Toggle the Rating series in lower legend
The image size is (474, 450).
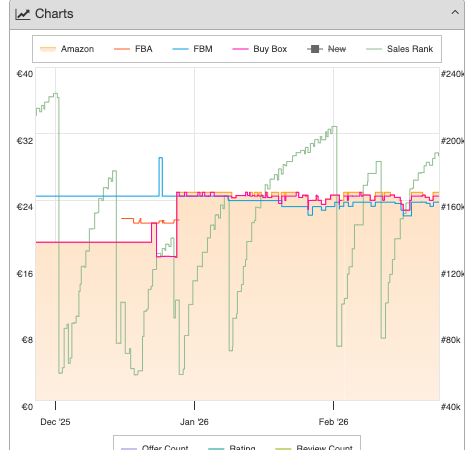click(x=232, y=447)
